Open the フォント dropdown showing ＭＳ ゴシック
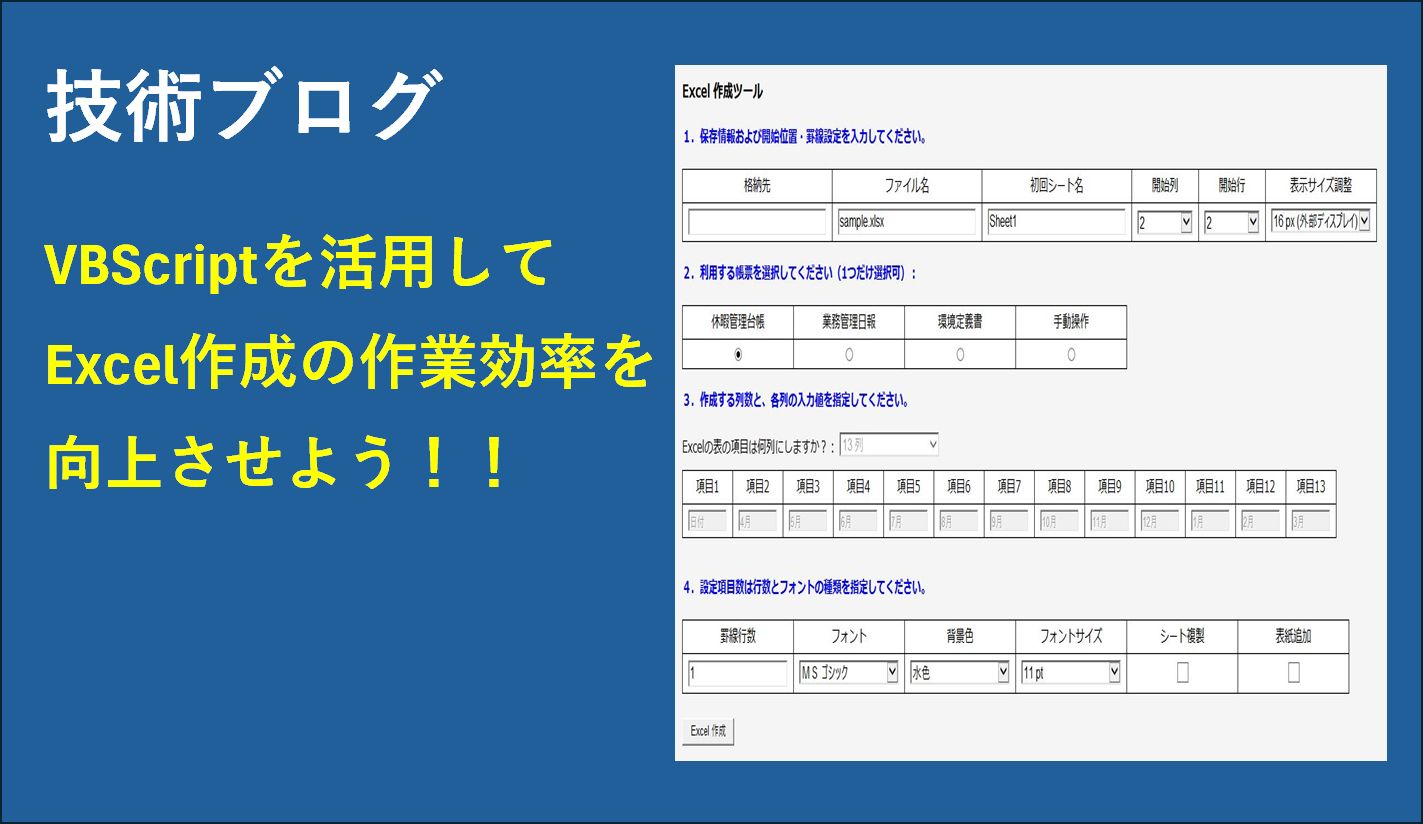 (x=849, y=673)
